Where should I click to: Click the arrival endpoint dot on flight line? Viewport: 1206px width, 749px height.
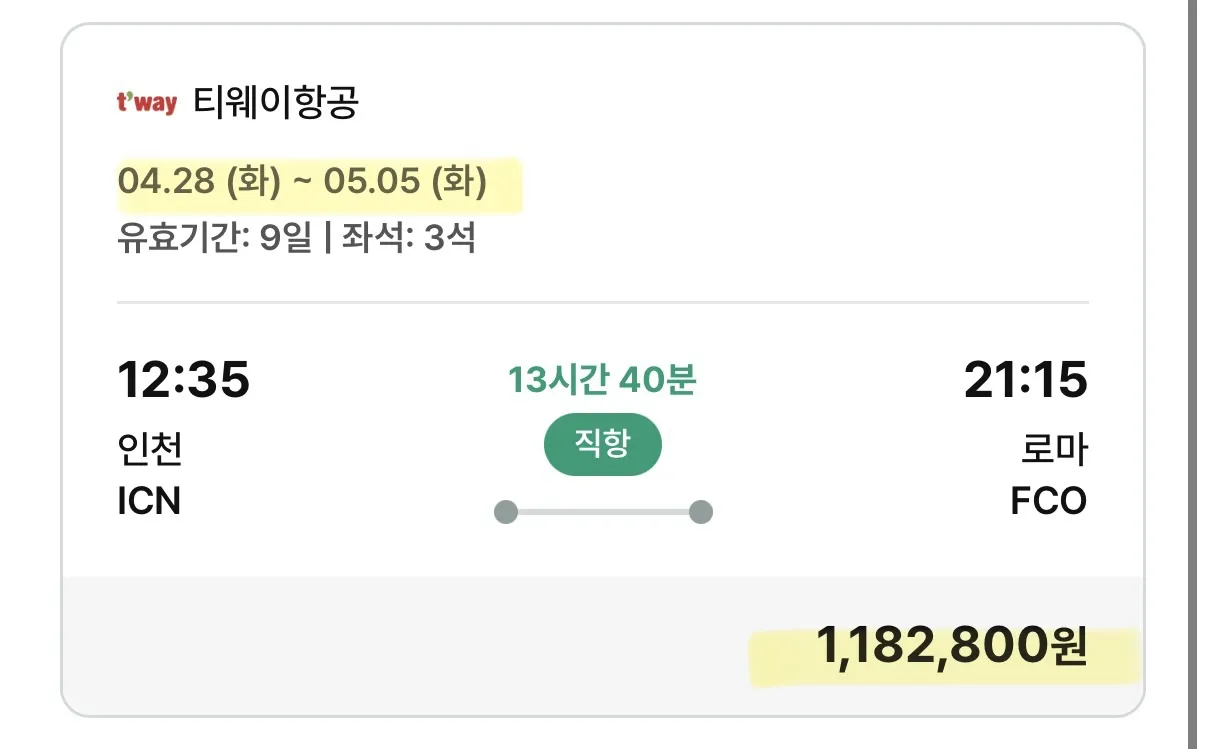coord(700,510)
